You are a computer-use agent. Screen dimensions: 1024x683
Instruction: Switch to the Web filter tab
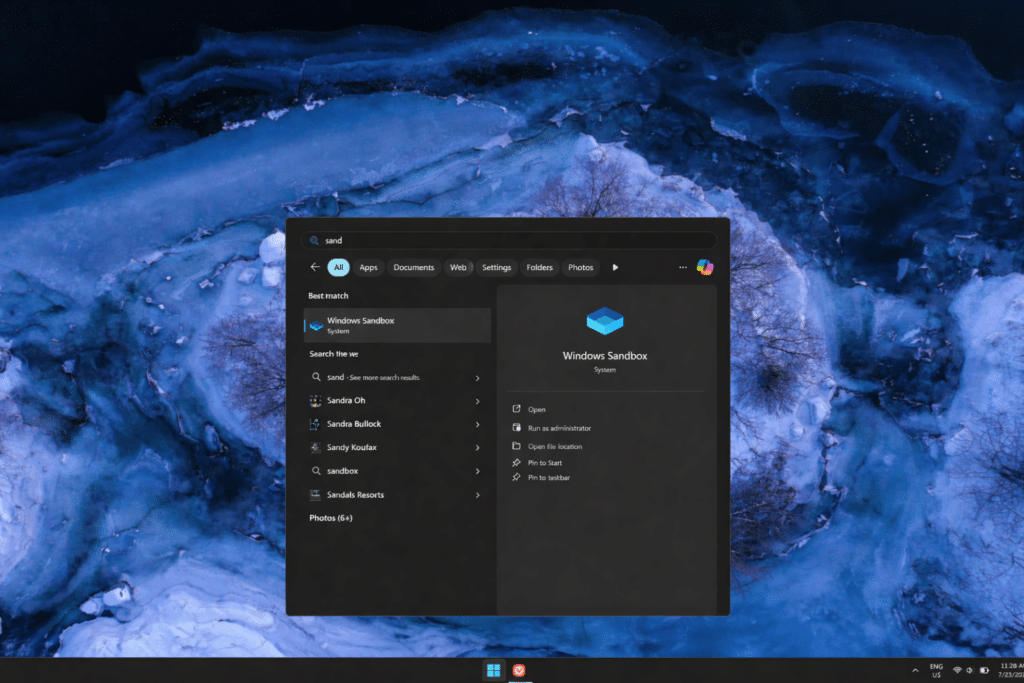458,267
